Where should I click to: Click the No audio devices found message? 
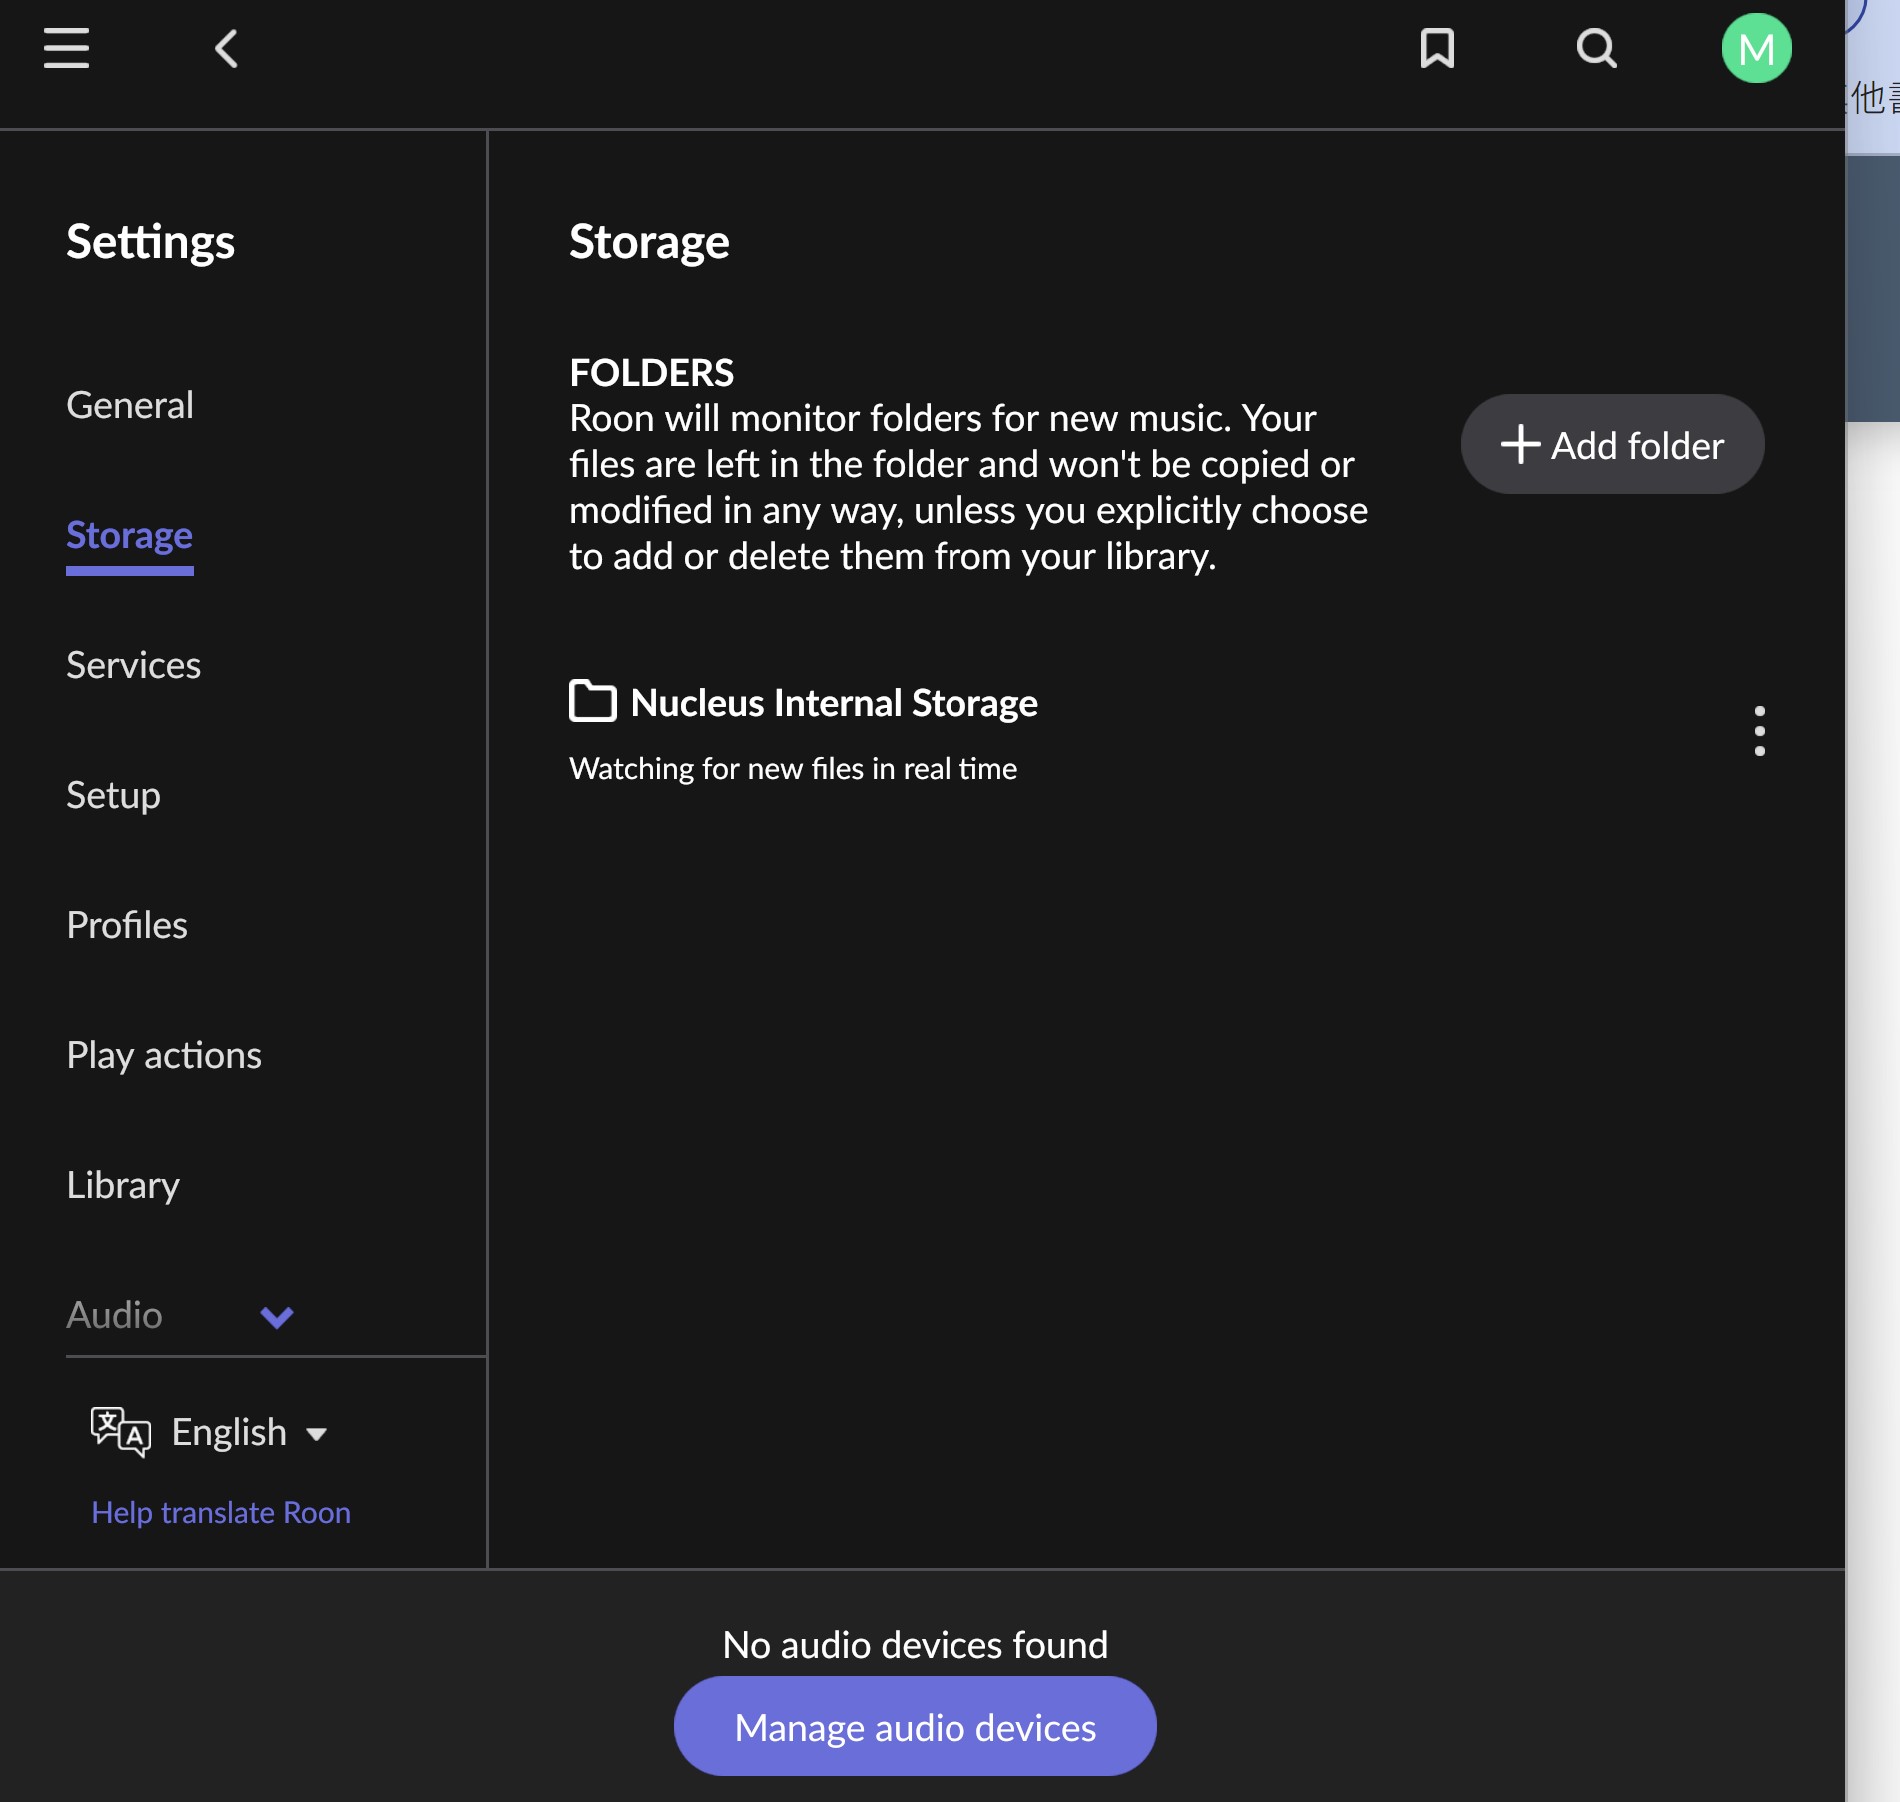[x=915, y=1645]
